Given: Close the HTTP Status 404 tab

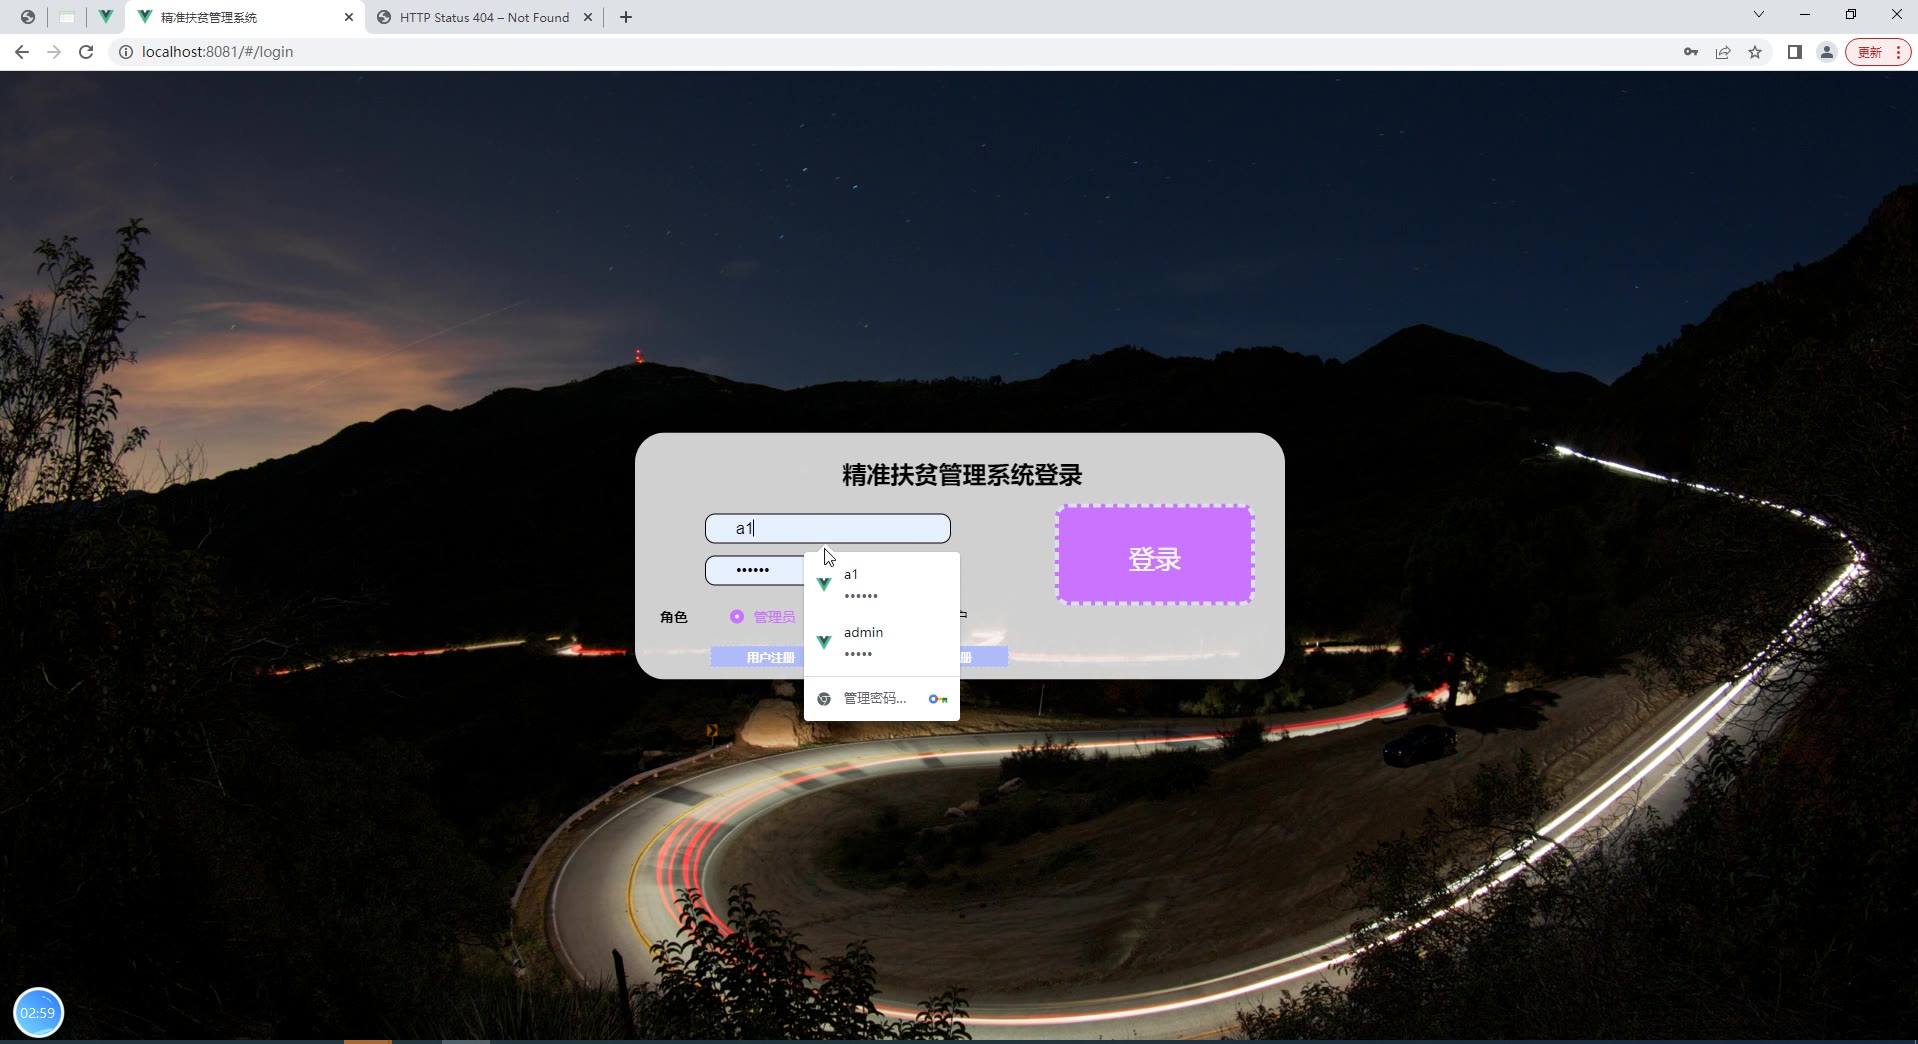Looking at the screenshot, I should tap(588, 17).
